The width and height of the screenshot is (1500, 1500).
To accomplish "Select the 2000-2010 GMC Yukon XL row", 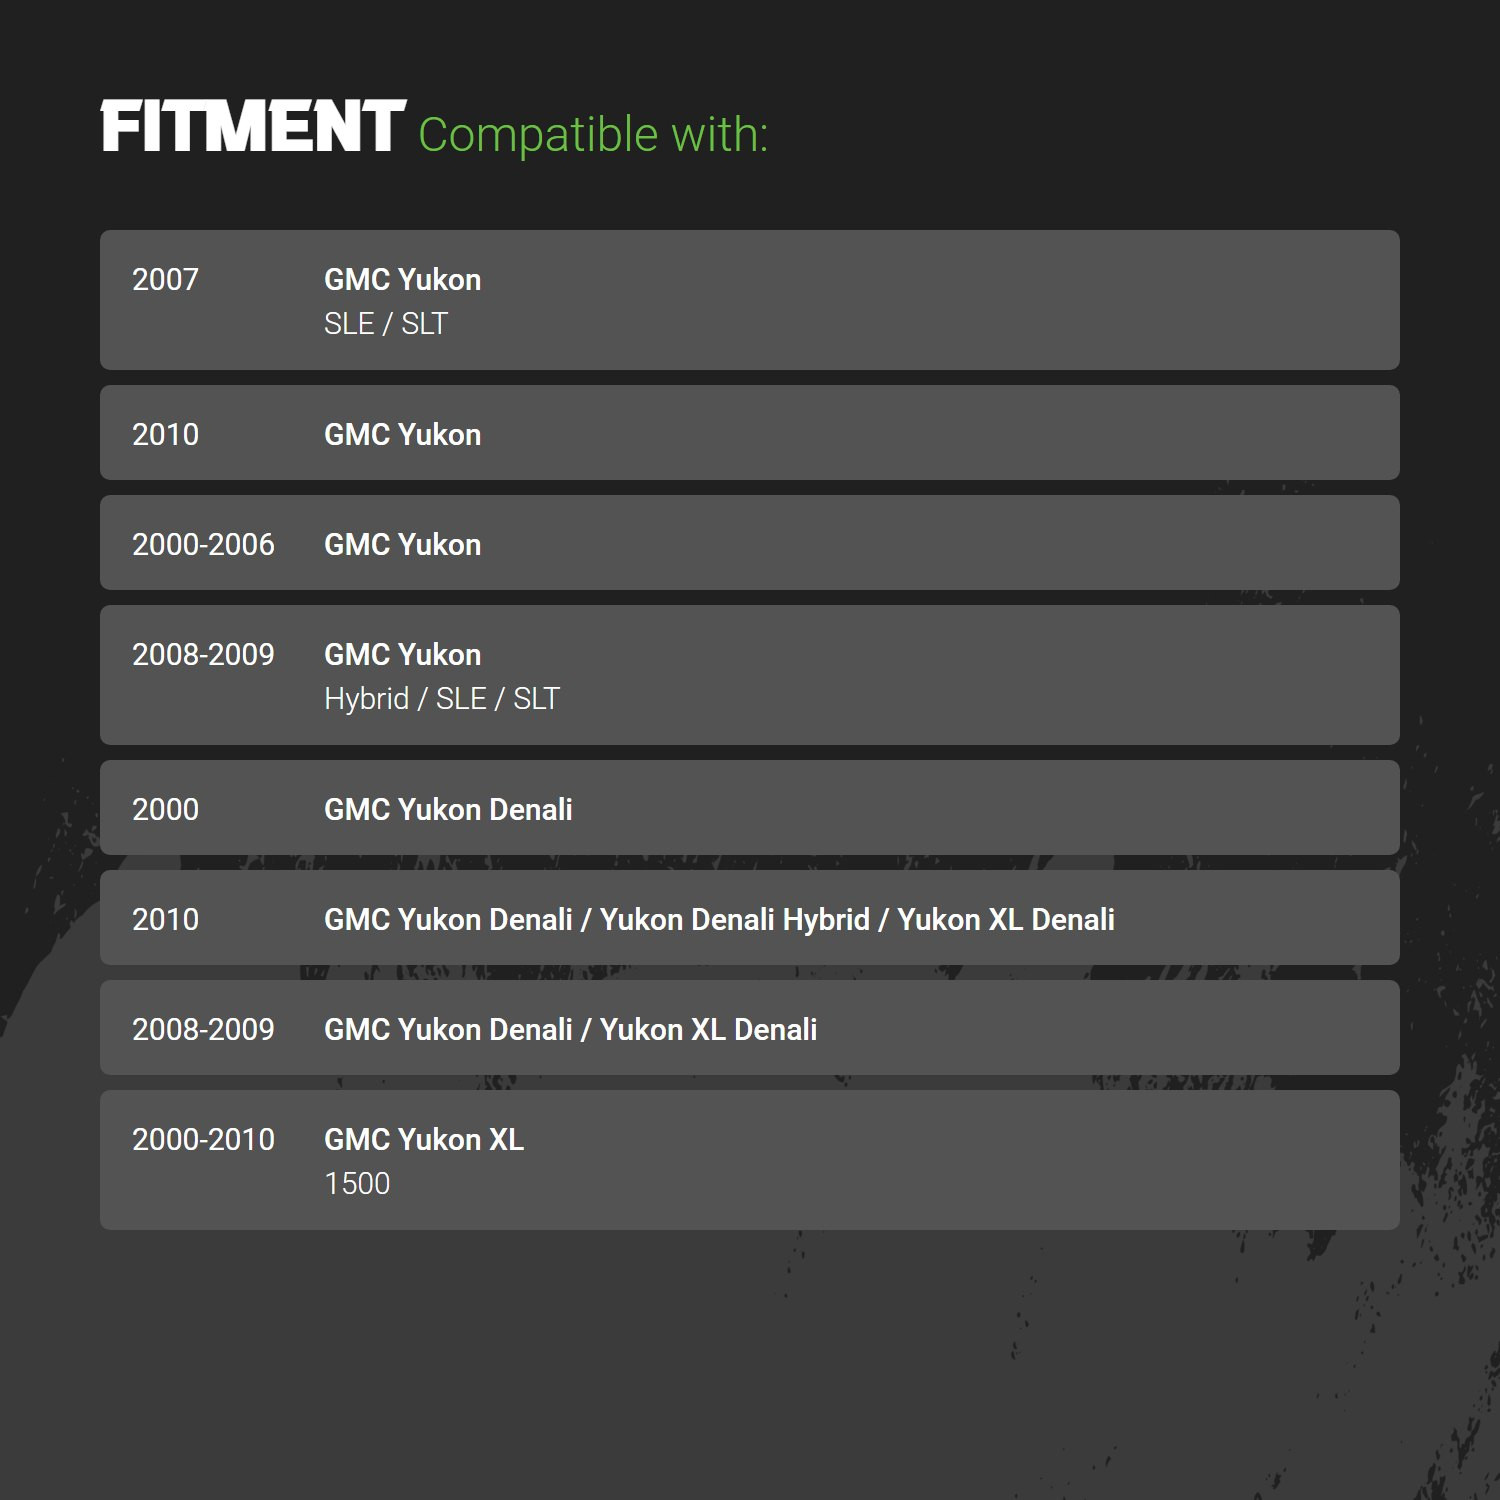I will 750,1160.
